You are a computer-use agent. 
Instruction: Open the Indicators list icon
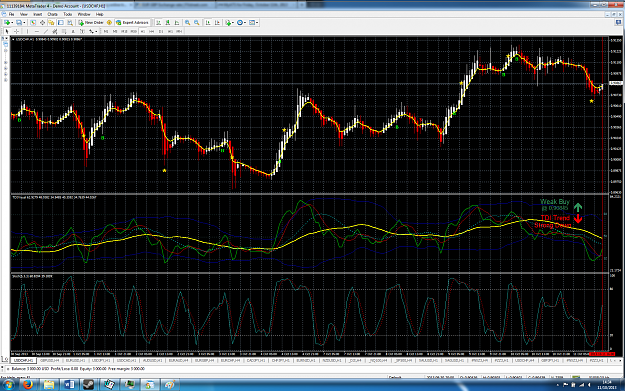point(228,23)
